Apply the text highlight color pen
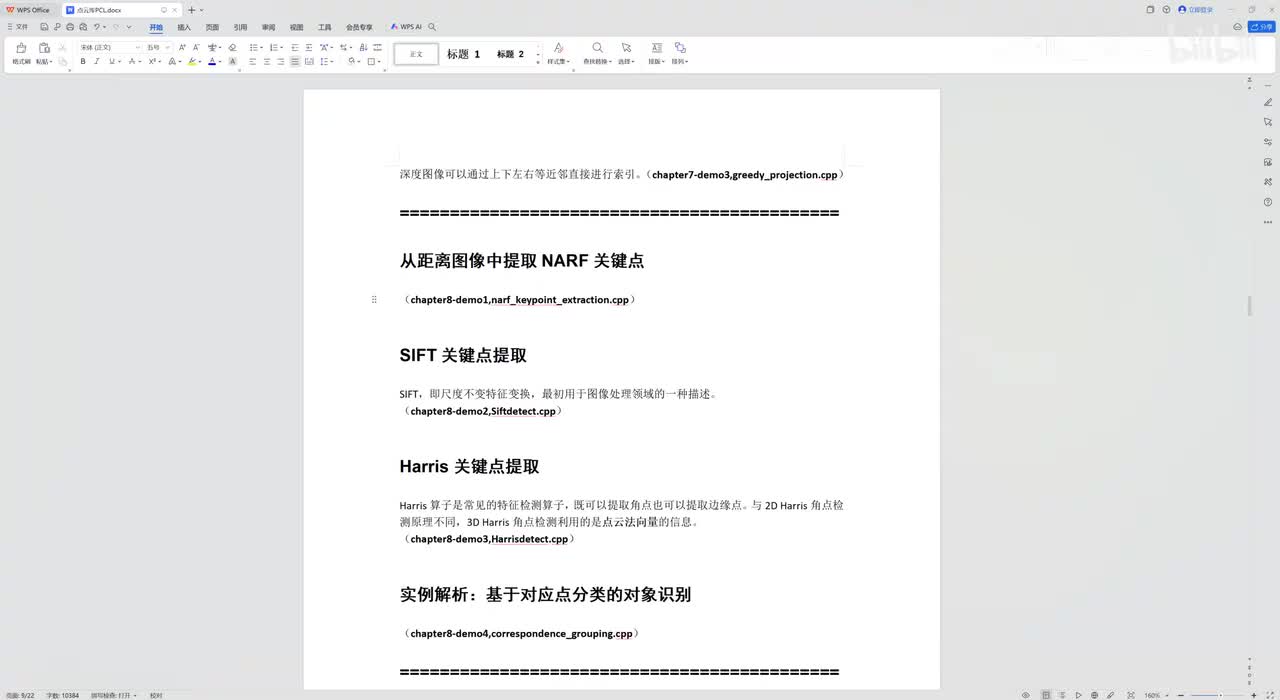 (193, 61)
